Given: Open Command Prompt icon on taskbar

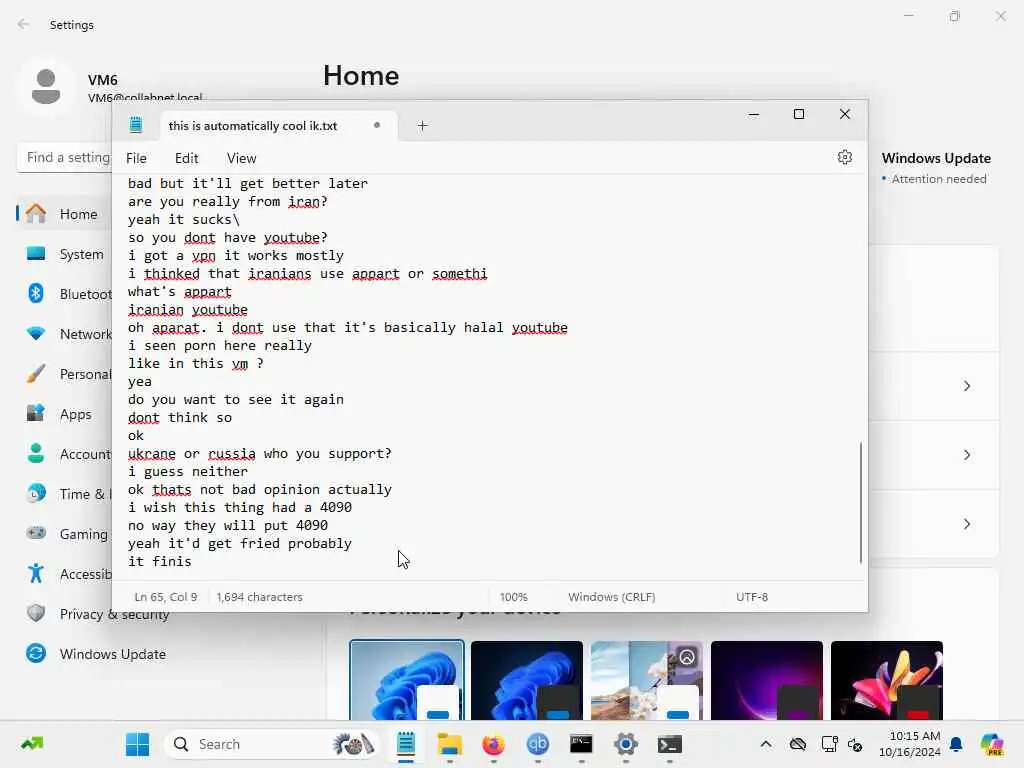Looking at the screenshot, I should click(581, 744).
